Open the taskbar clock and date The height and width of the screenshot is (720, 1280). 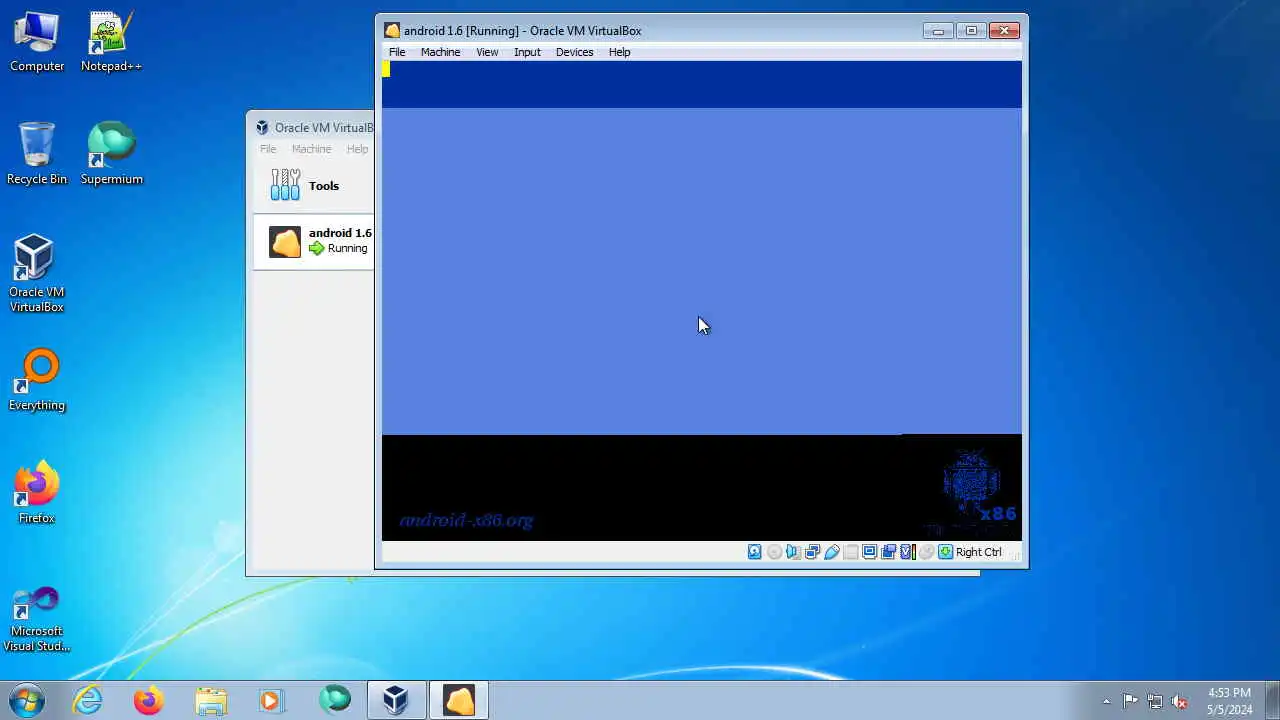1229,701
